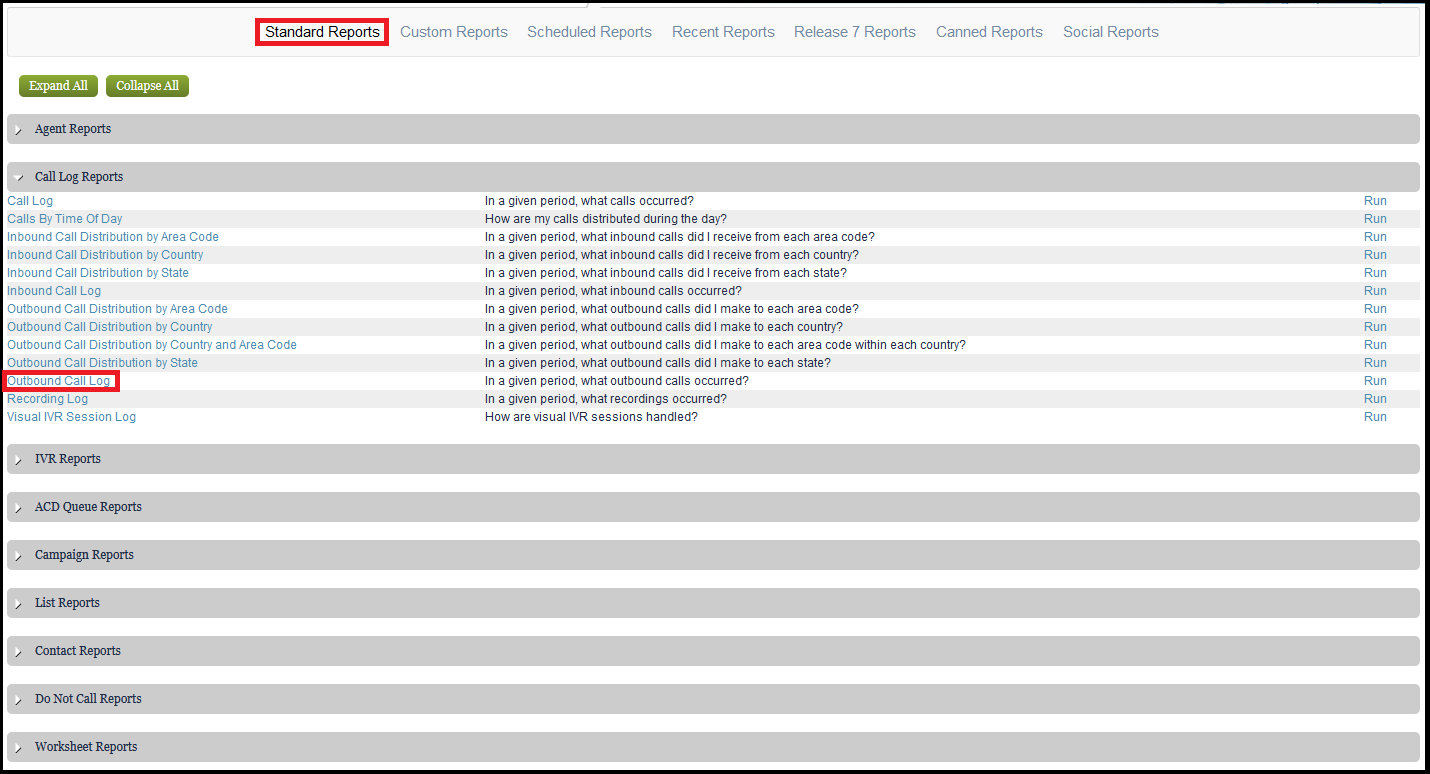Run the Outbound Call Log report
The height and width of the screenshot is (774, 1430).
1375,381
